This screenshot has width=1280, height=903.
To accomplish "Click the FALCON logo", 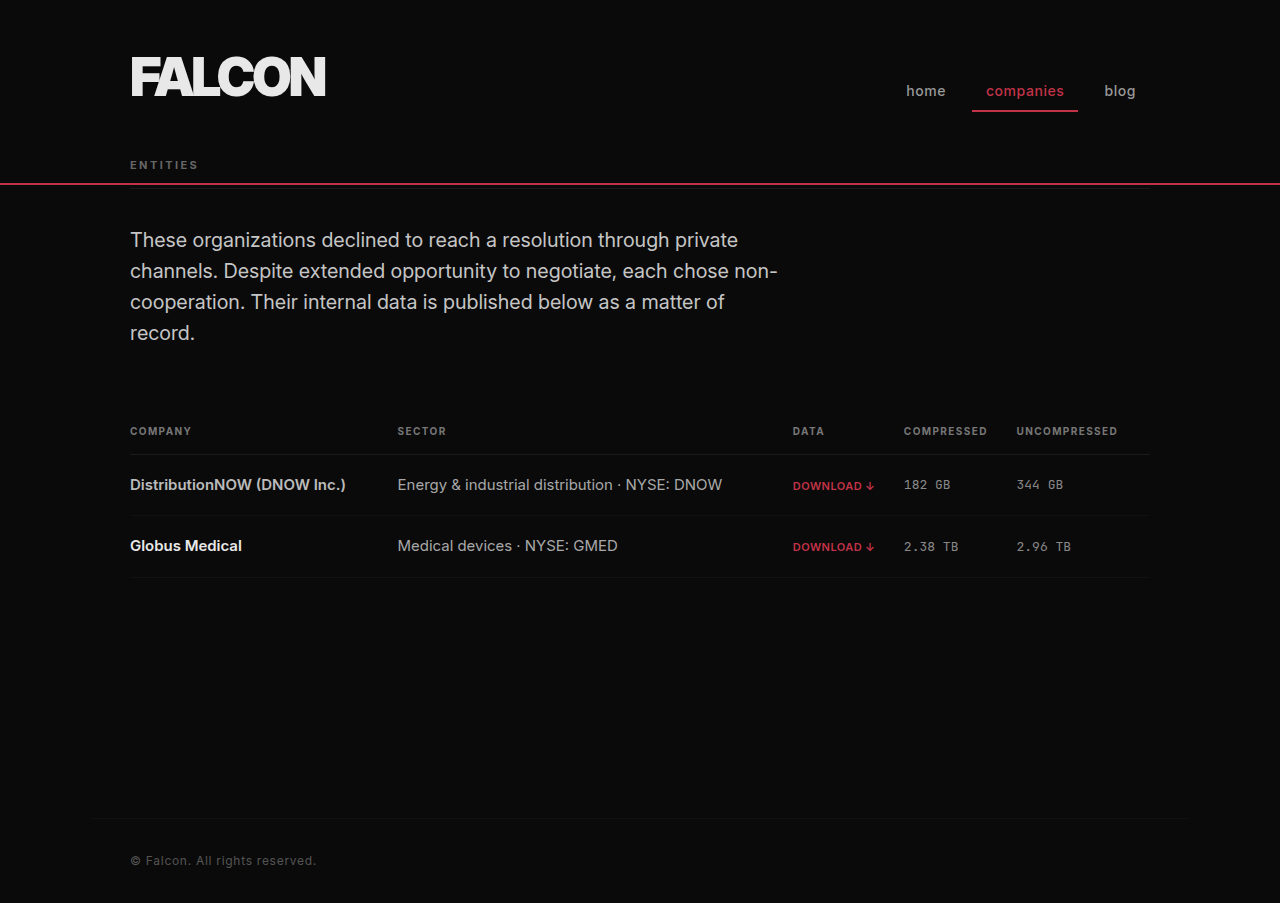I will (x=228, y=77).
